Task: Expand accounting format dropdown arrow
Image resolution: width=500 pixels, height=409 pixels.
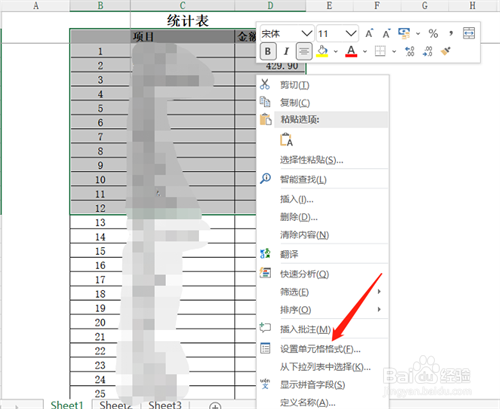Action: tap(418, 34)
